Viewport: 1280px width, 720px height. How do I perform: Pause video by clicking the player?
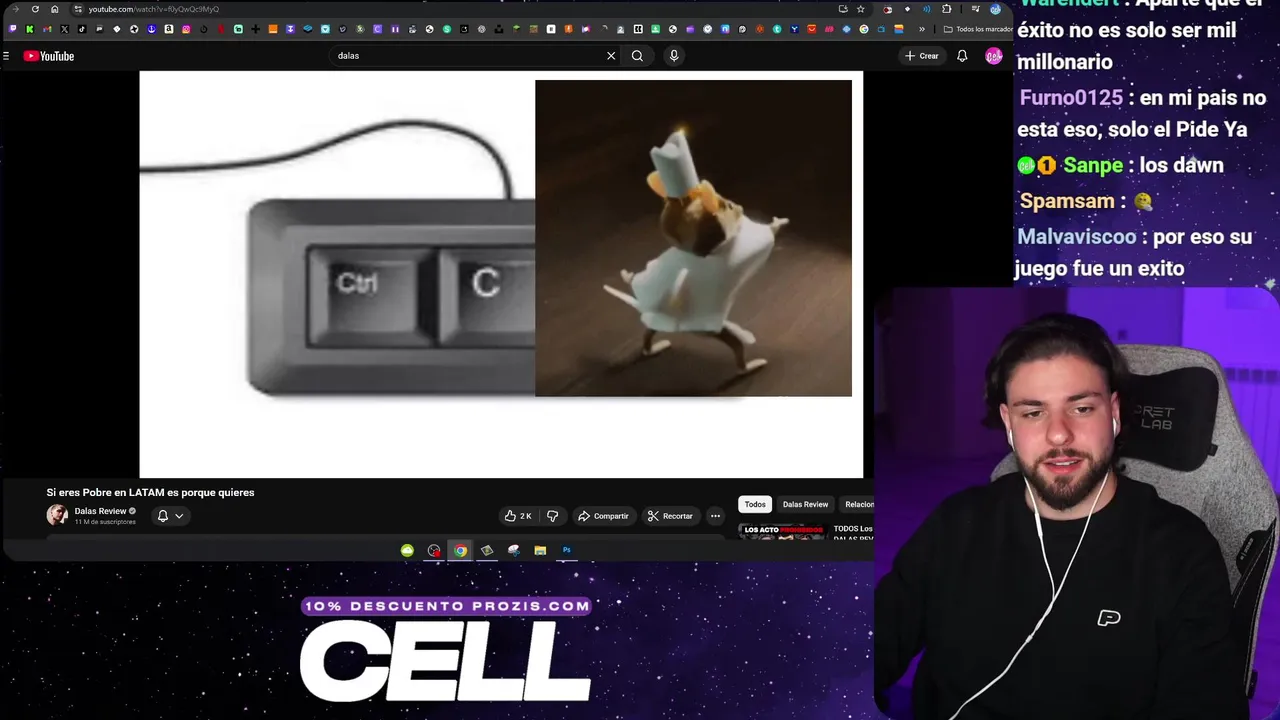501,274
